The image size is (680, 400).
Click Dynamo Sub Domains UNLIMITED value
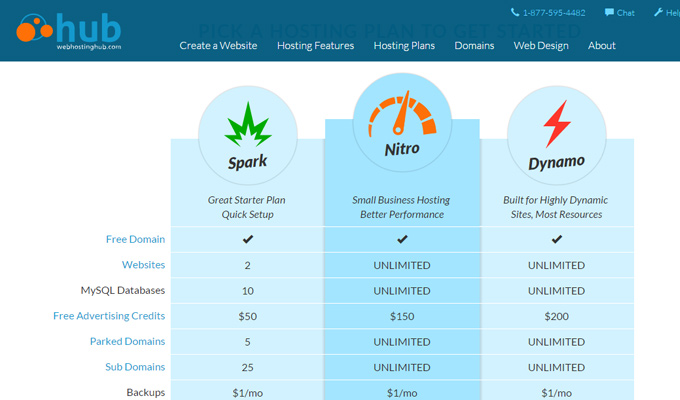pos(556,368)
